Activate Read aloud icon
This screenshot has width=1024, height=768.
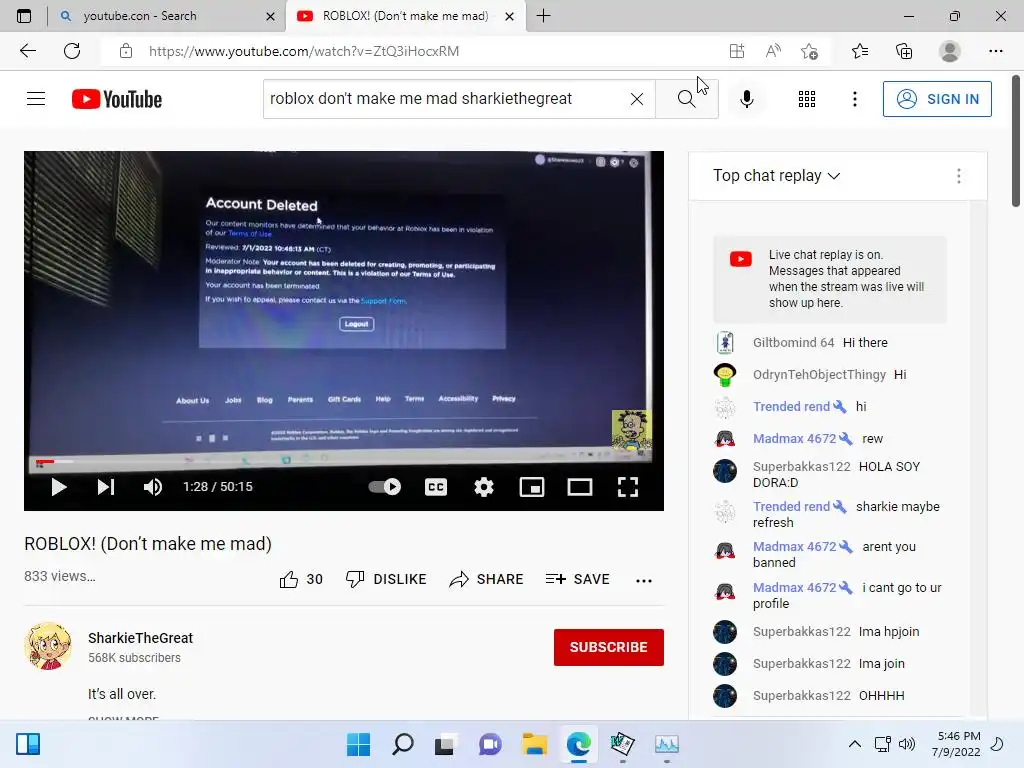[x=773, y=51]
